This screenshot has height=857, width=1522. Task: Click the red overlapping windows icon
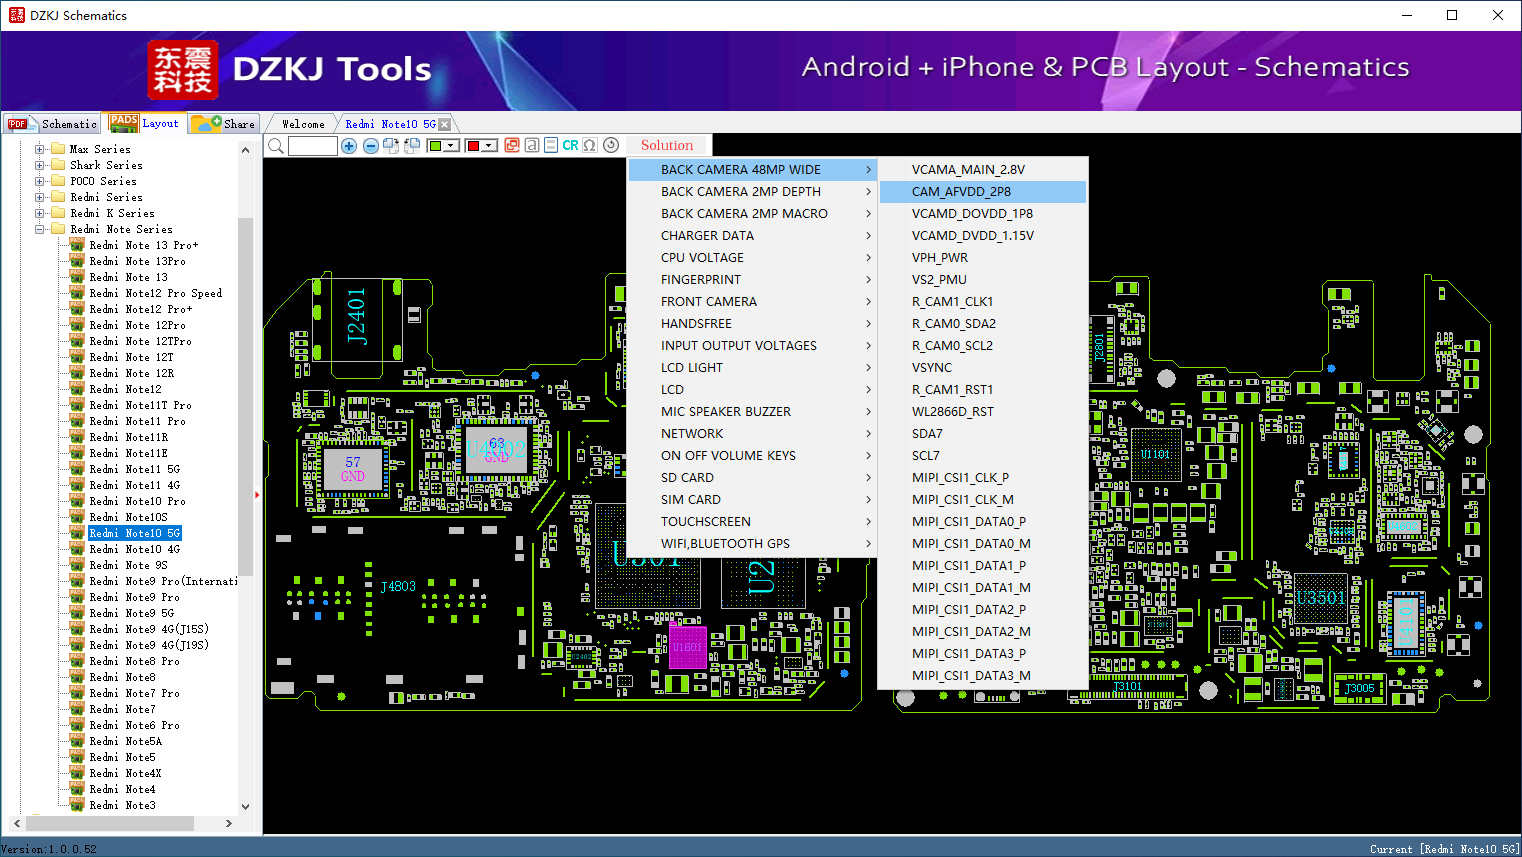[x=512, y=145]
